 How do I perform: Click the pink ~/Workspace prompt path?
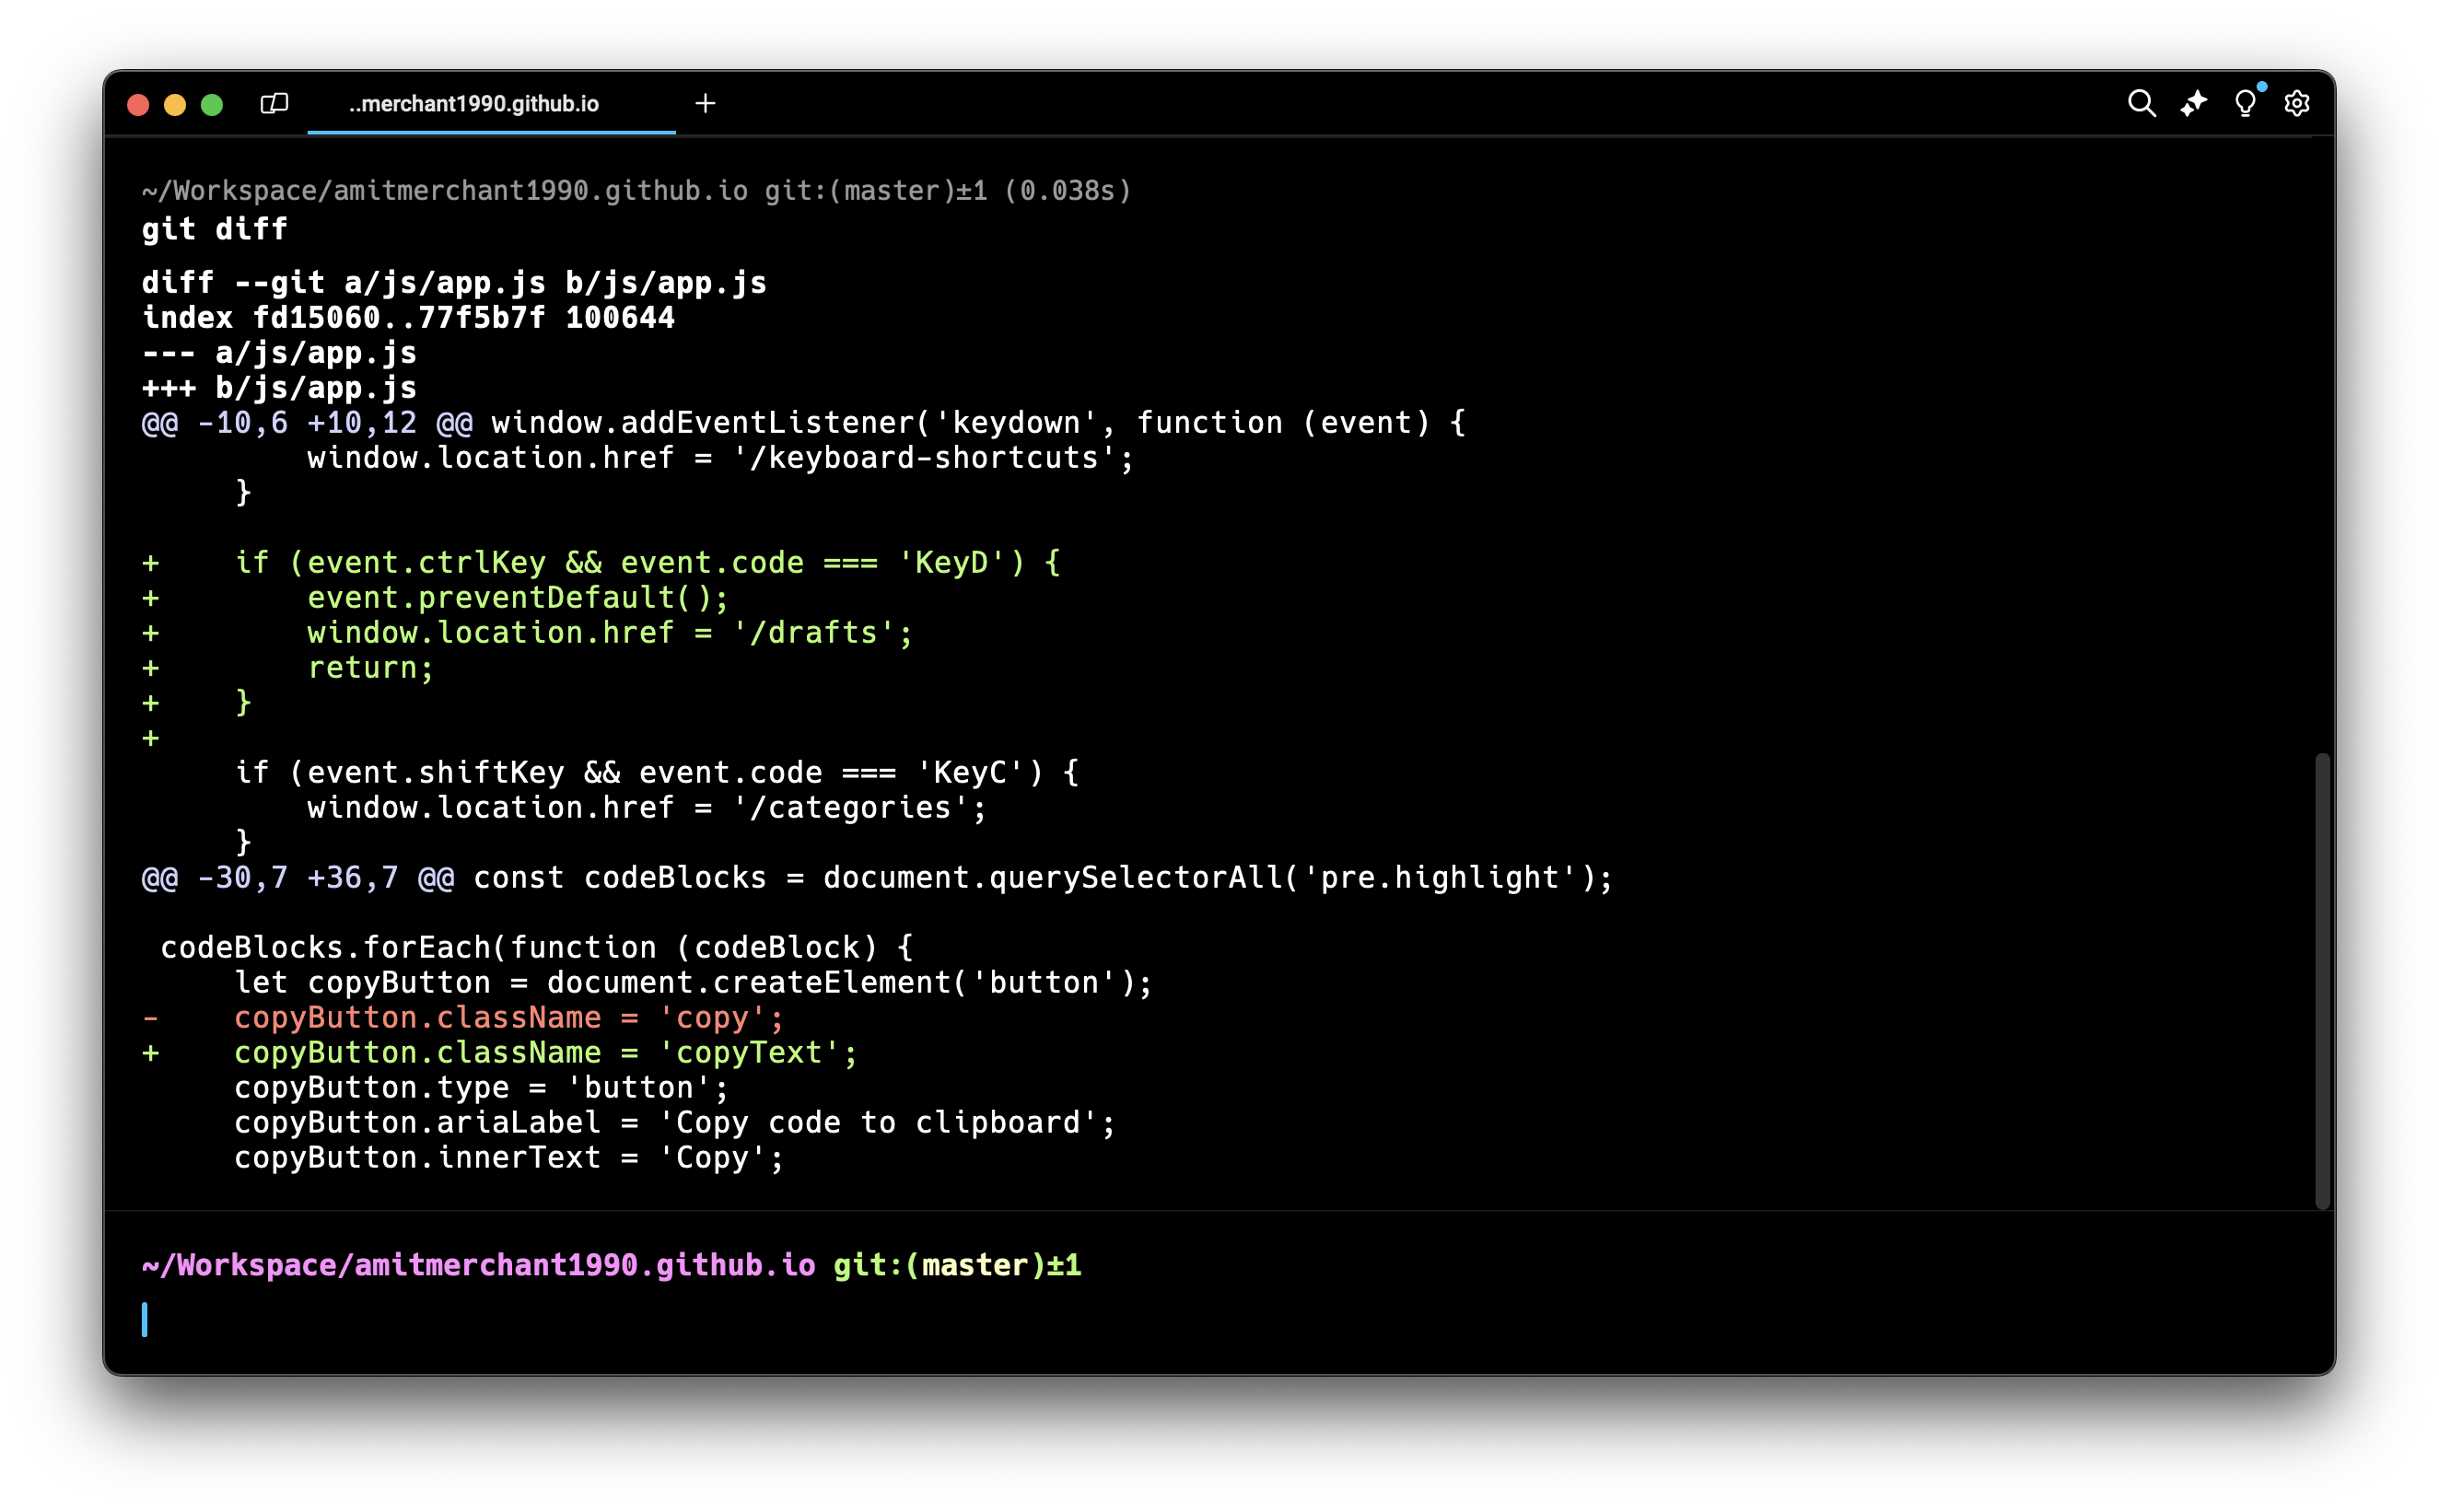479,1265
